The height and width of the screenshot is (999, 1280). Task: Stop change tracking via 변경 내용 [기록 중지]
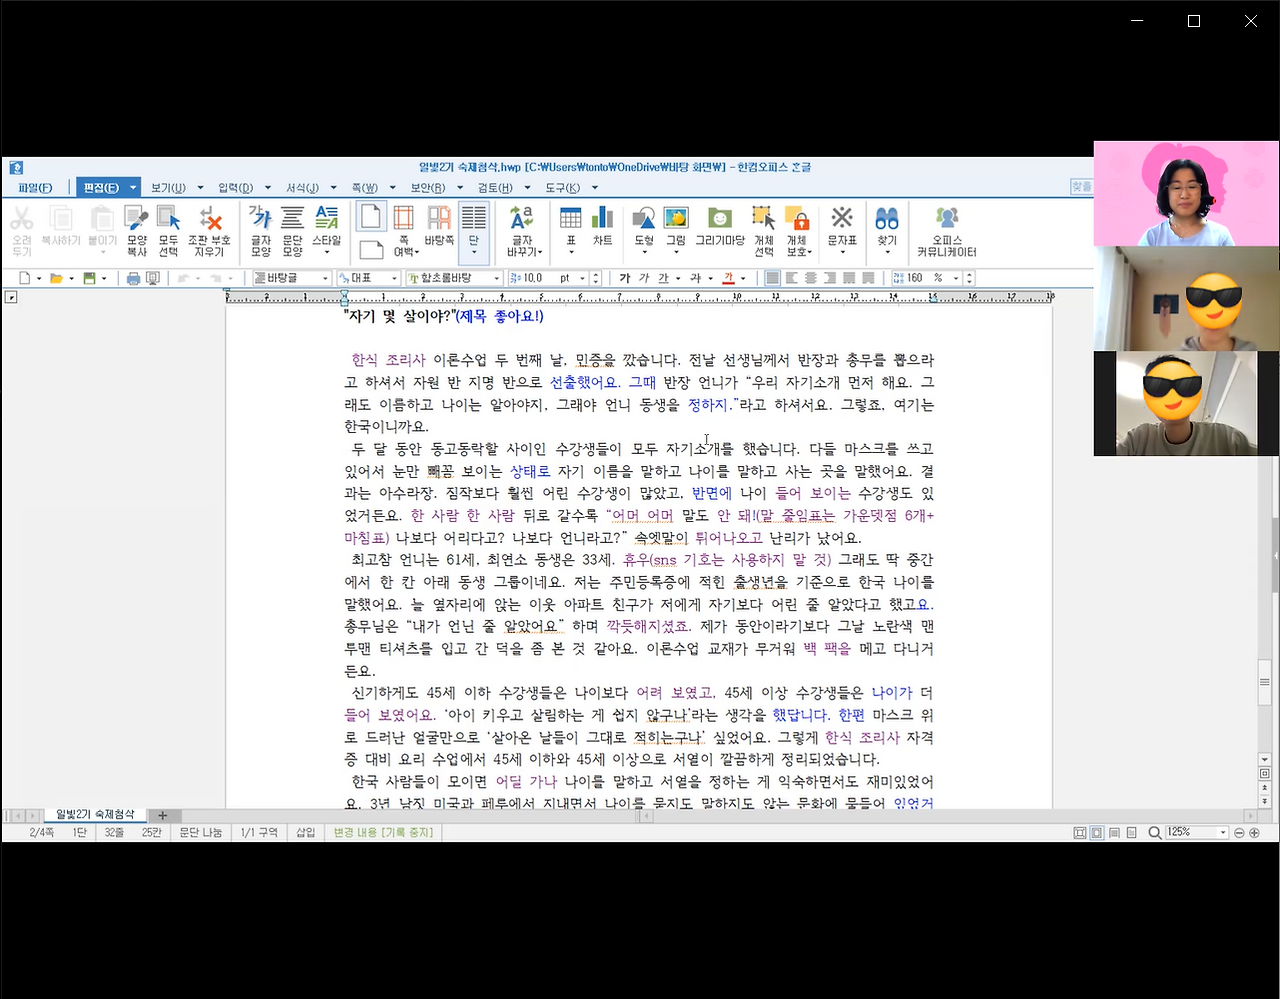point(383,832)
